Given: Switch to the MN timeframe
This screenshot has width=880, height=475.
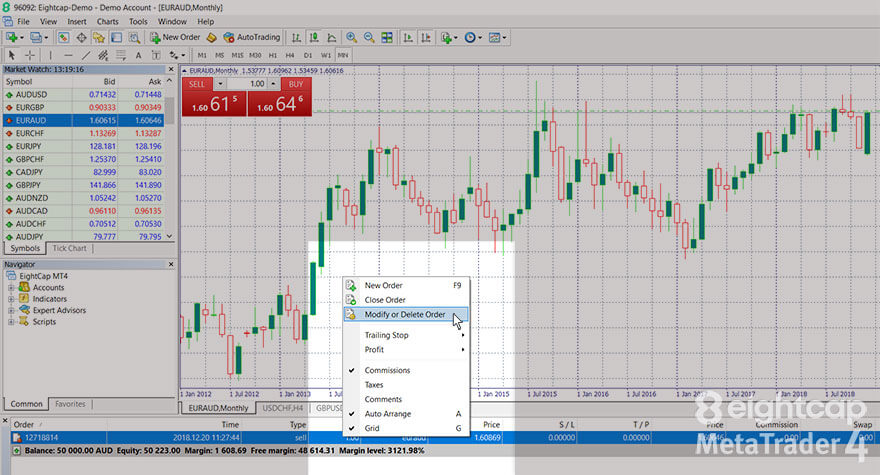Looking at the screenshot, I should pyautogui.click(x=343, y=55).
